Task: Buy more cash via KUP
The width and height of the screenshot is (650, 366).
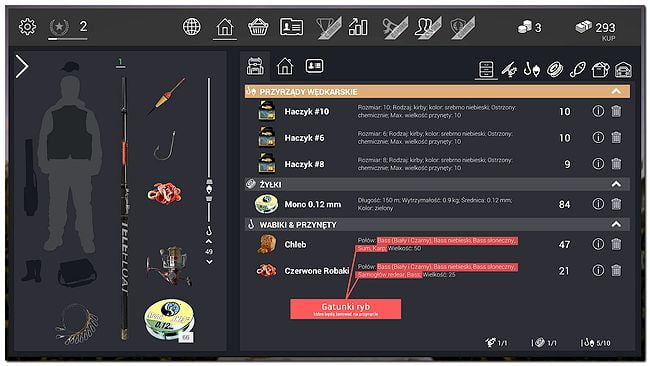Action: [608, 38]
